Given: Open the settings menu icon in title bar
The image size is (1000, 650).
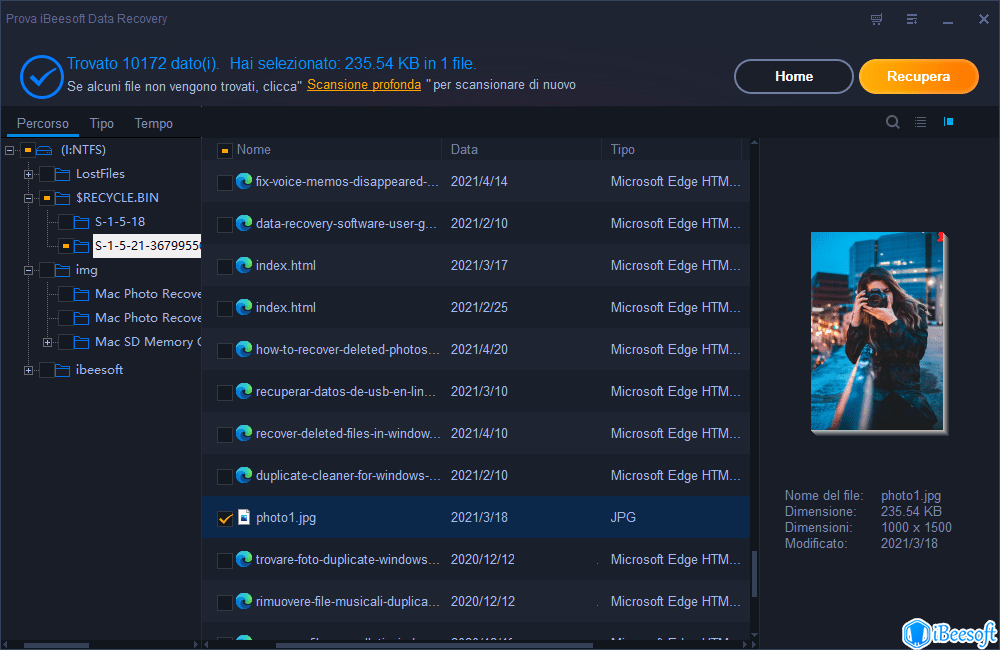Looking at the screenshot, I should coord(912,19).
